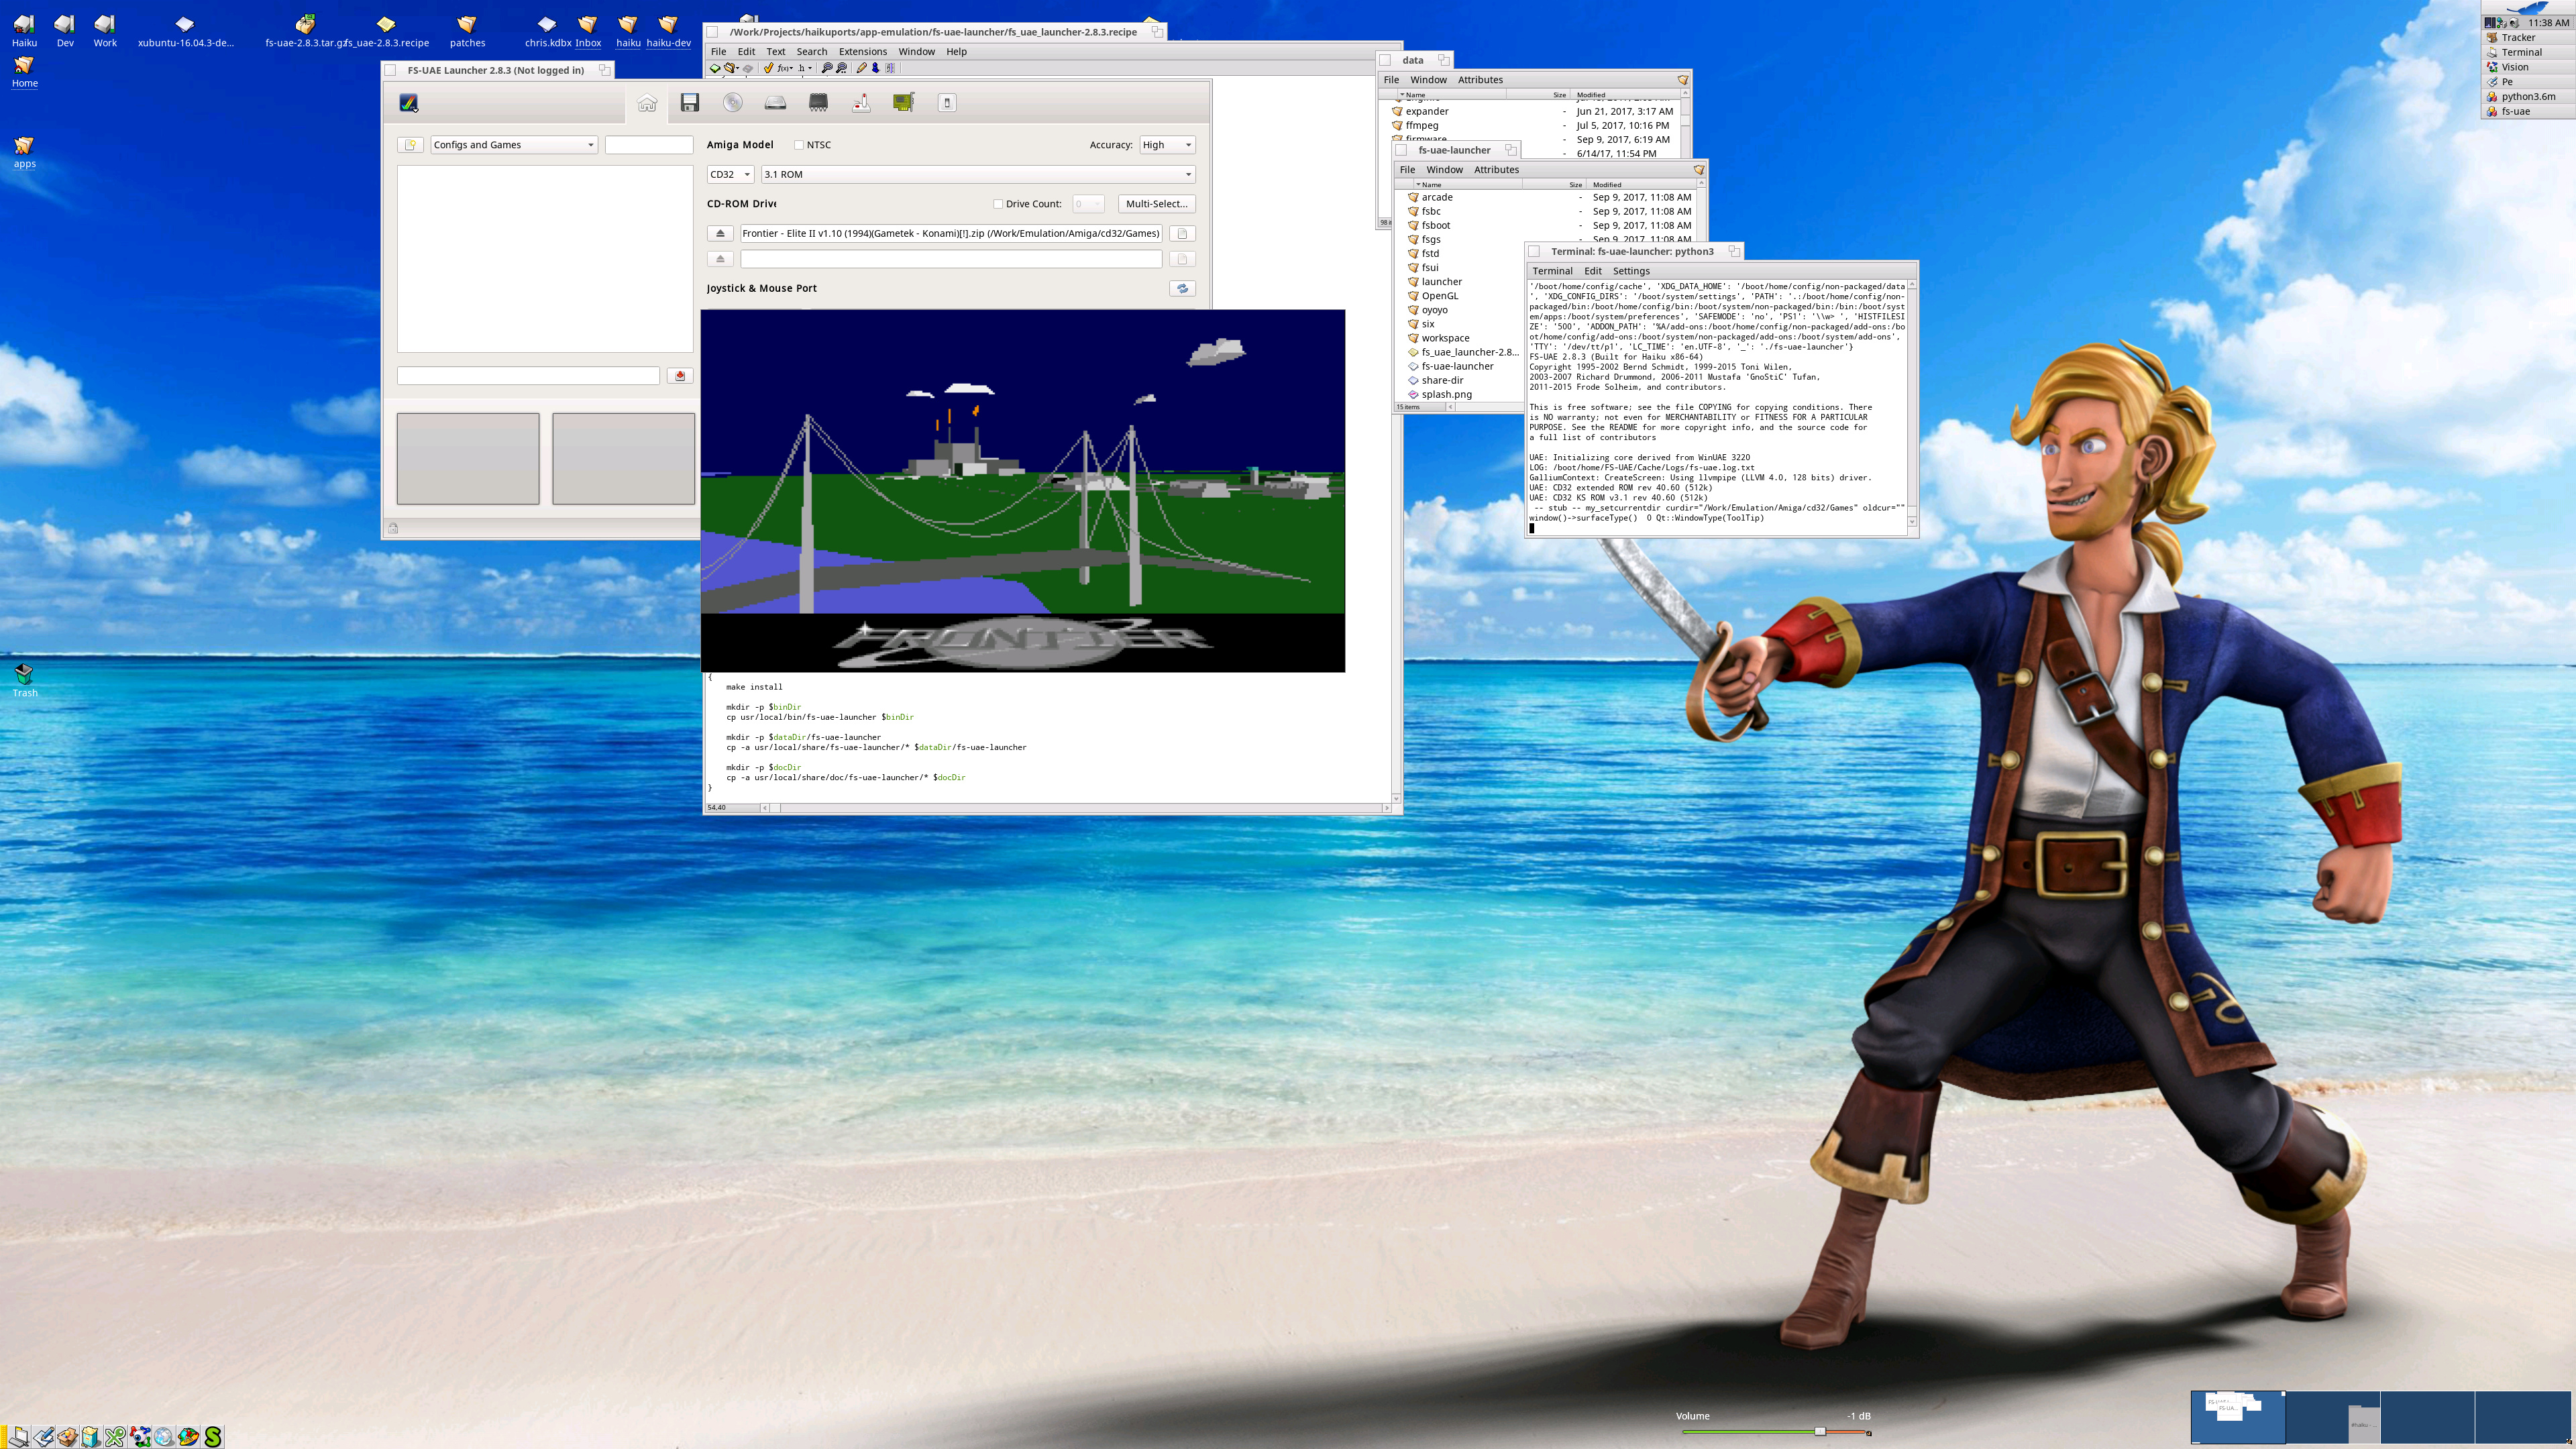The height and width of the screenshot is (1449, 2576).
Task: Select the share-dir file
Action: tap(1435, 381)
